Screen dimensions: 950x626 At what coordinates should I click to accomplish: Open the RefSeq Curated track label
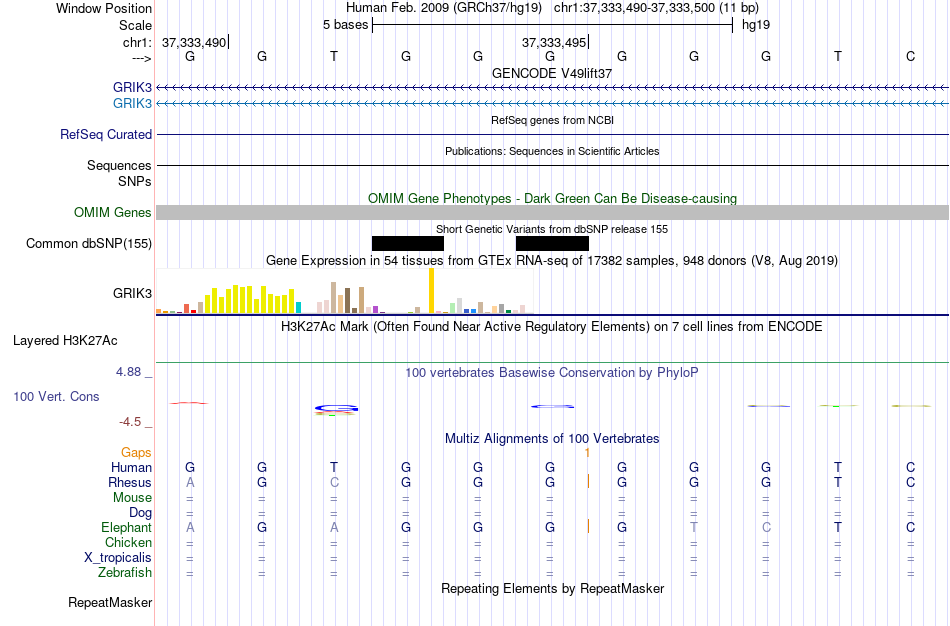click(106, 135)
